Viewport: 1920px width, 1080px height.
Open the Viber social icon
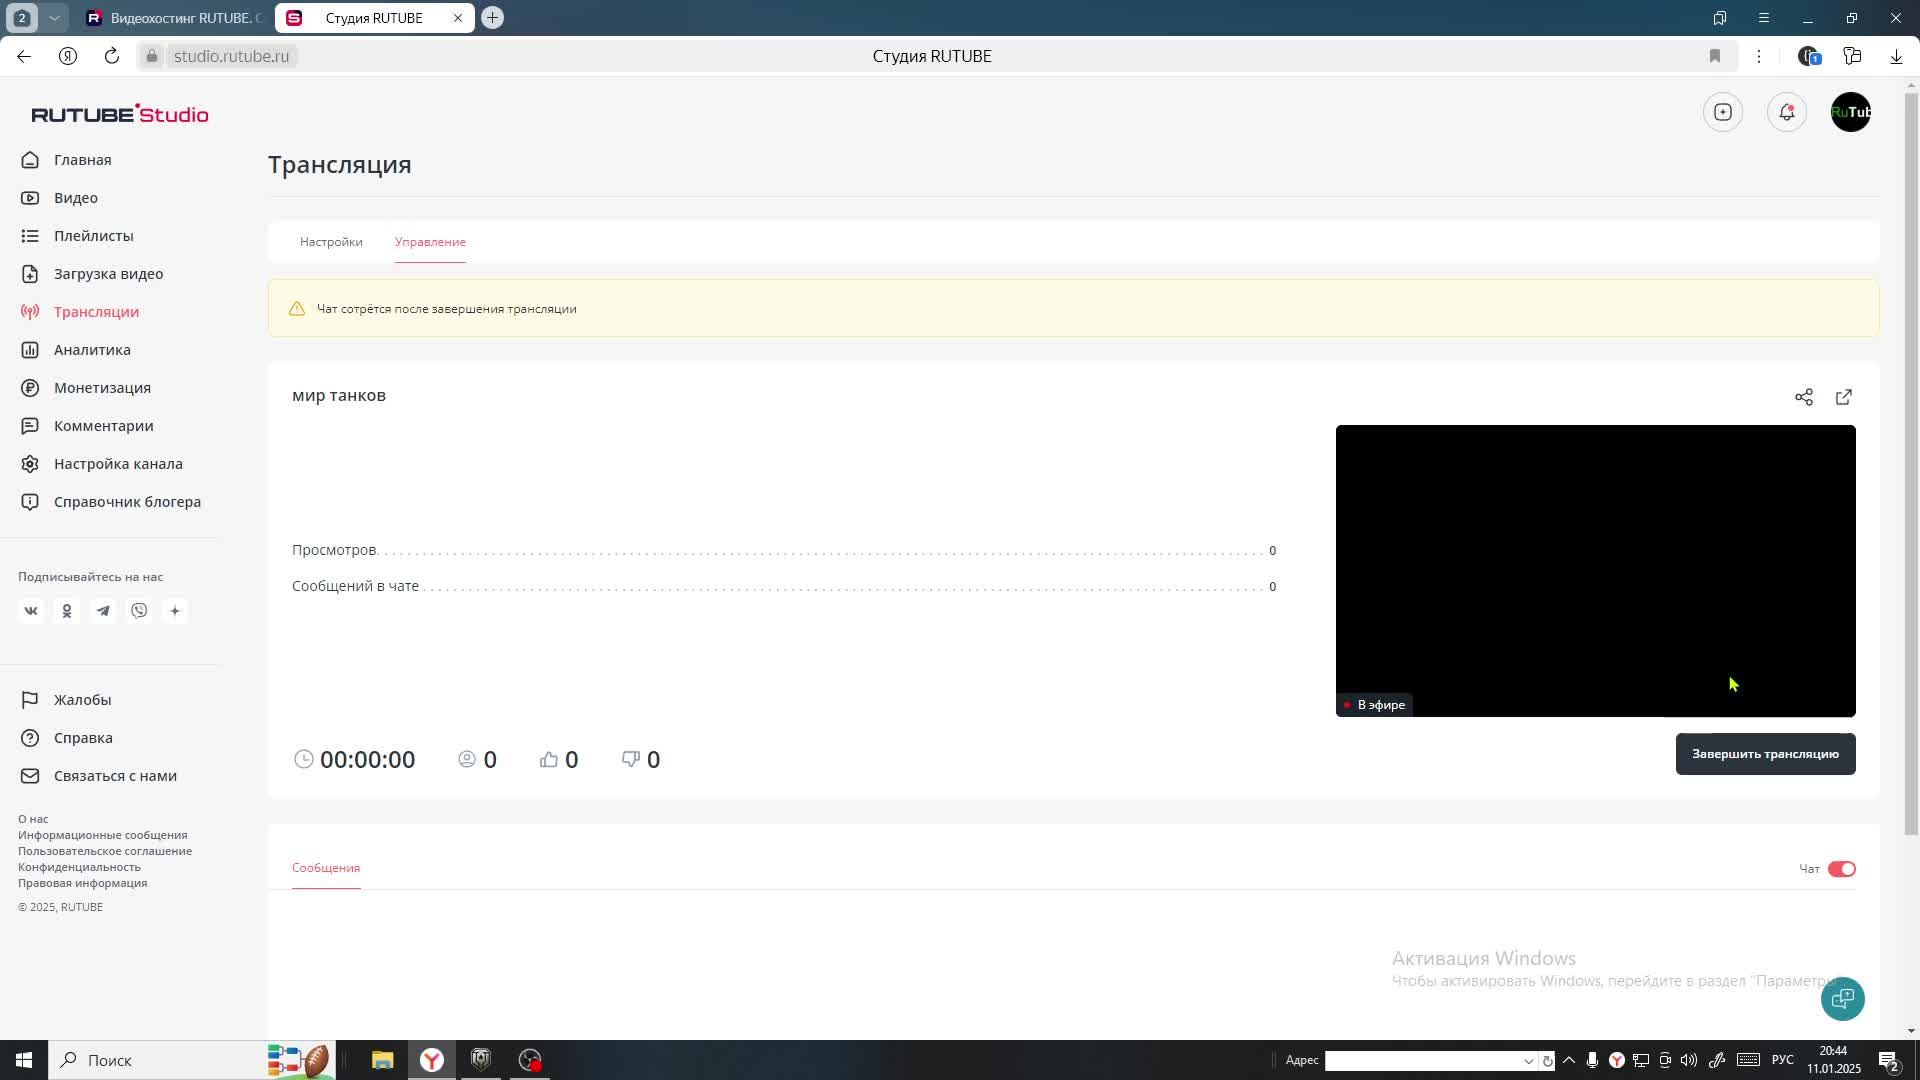[139, 611]
